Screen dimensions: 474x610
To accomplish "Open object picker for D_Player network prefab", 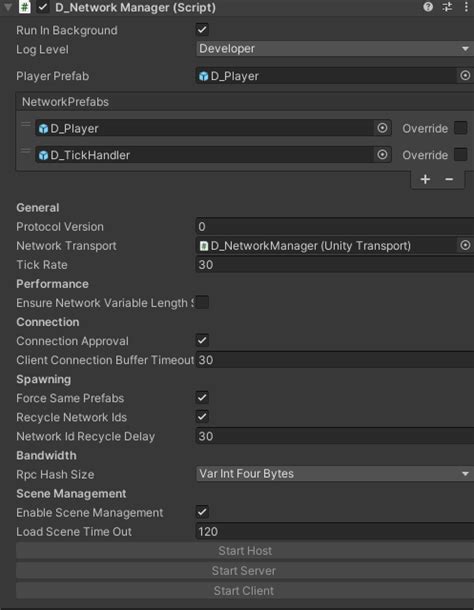I will pyautogui.click(x=382, y=128).
